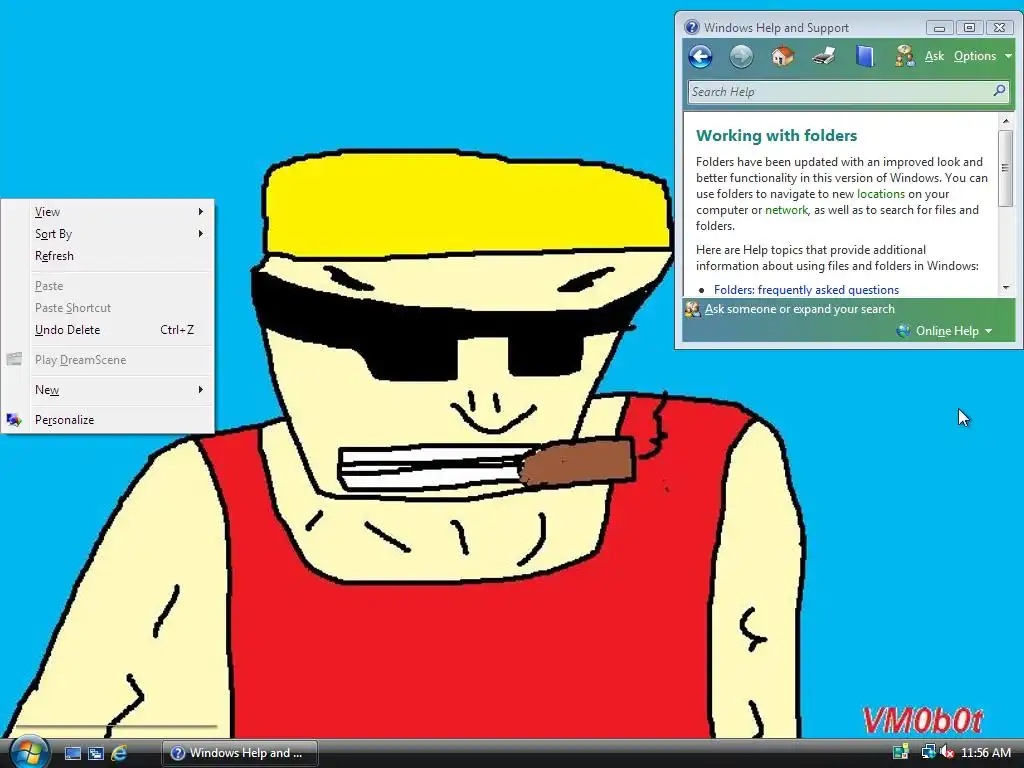
Task: Click the Ask person icon in toolbar
Action: tap(905, 56)
